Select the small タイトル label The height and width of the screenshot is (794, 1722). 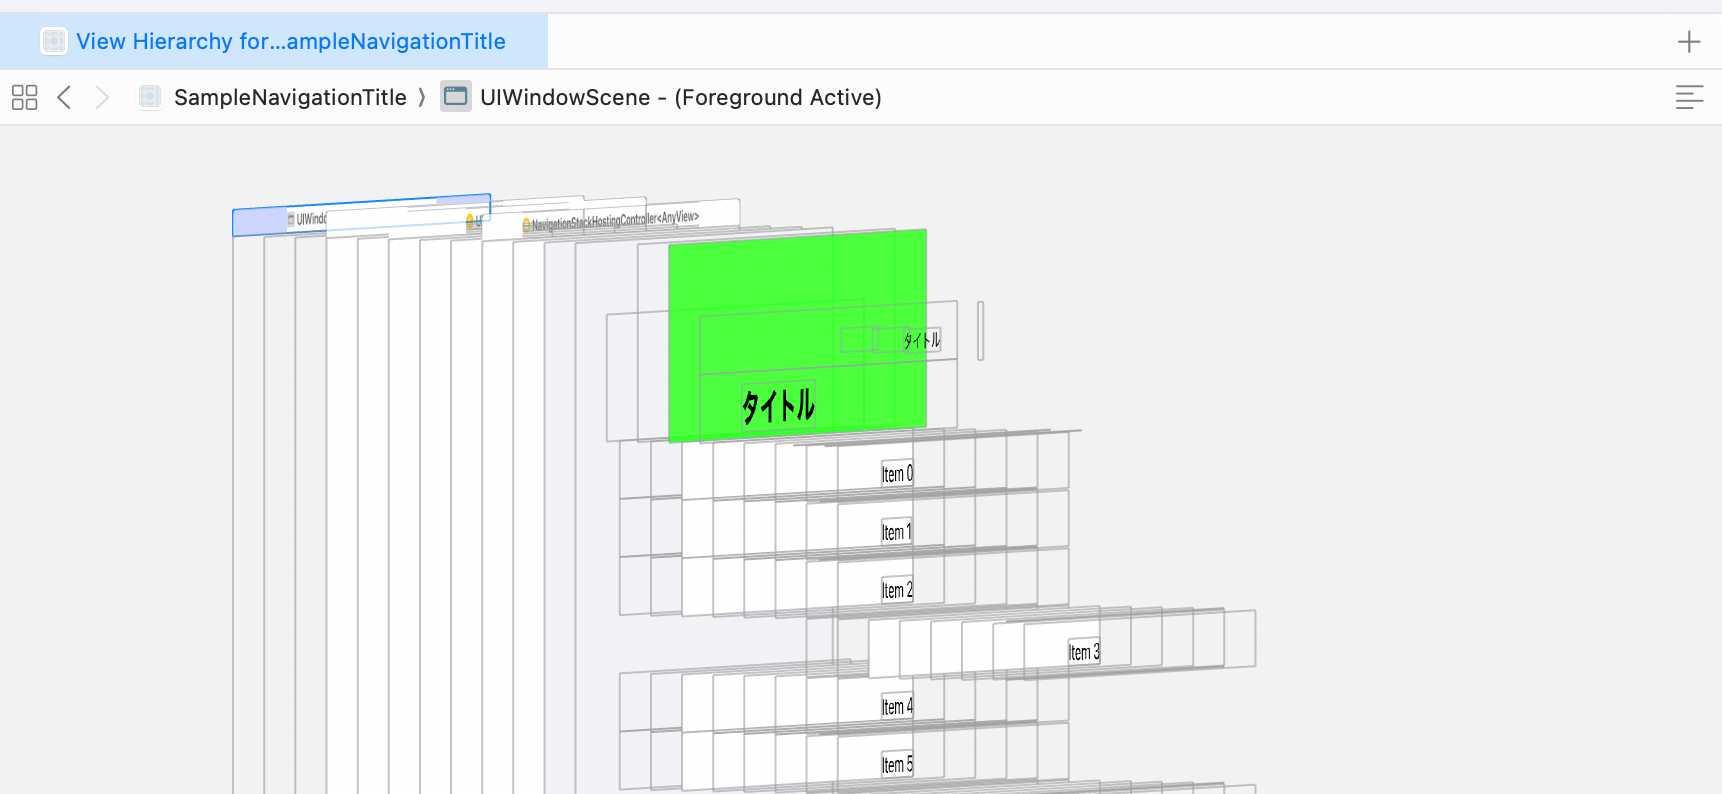click(921, 340)
